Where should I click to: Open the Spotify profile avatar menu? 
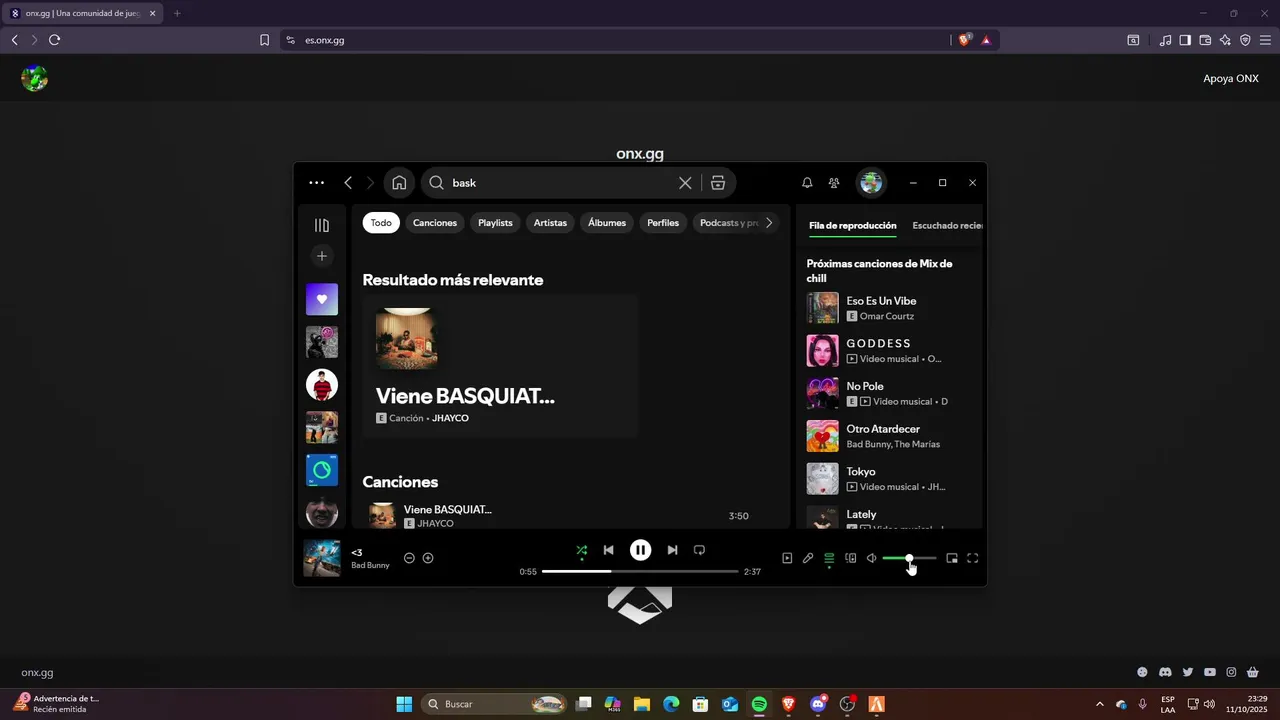point(871,183)
